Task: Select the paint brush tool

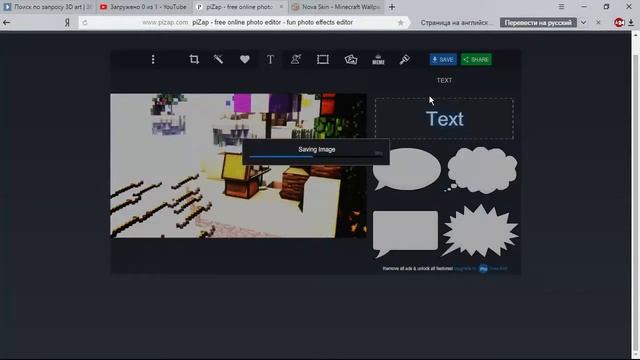Action: tap(404, 60)
